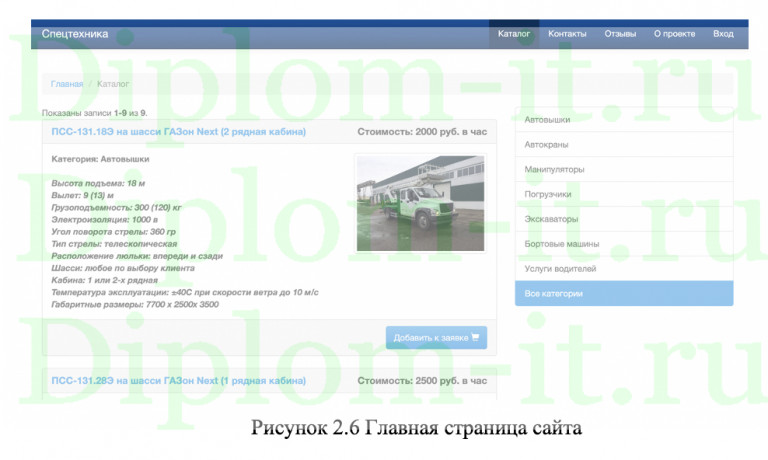Open the ПСС-131.18Э product title link
The image size is (768, 460).
click(179, 132)
